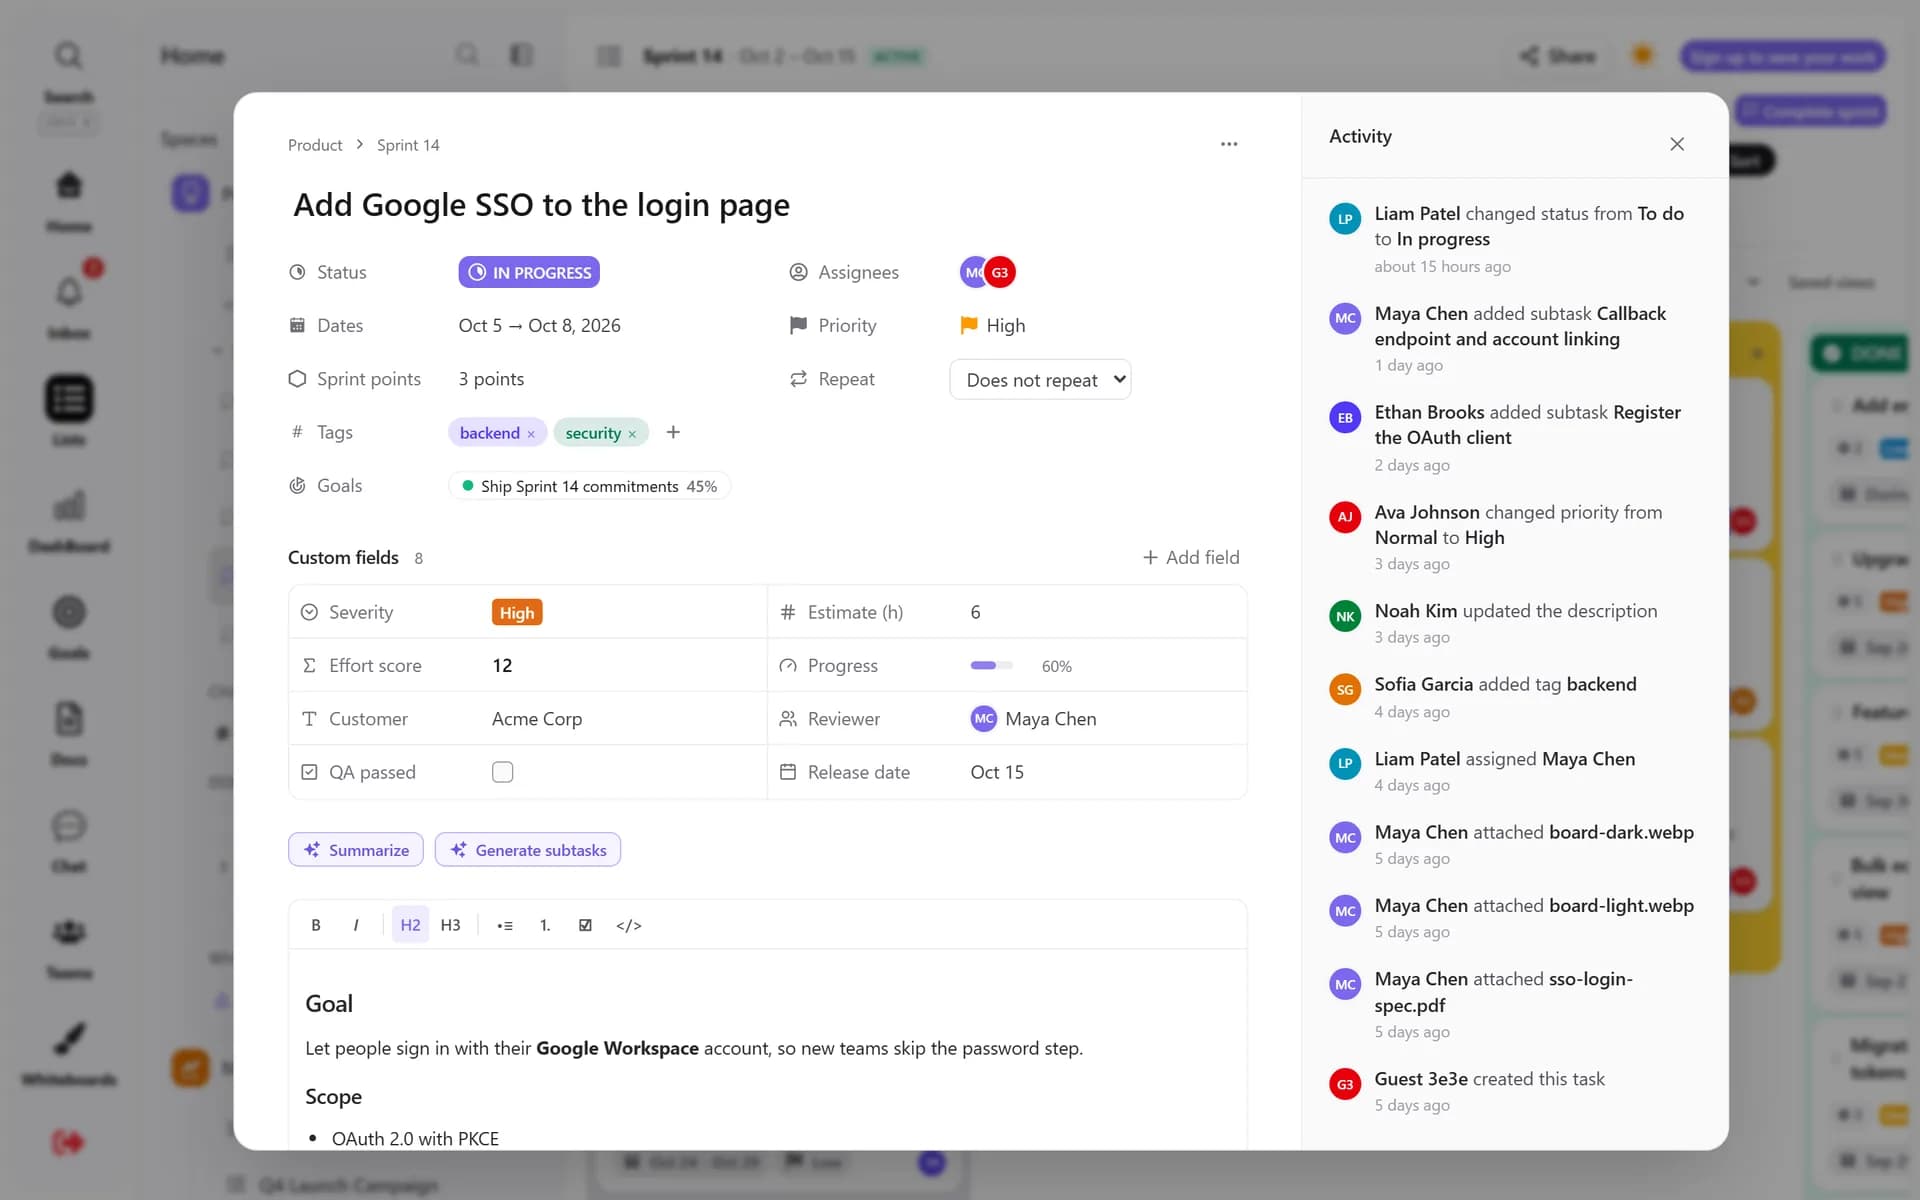Viewport: 1920px width, 1200px height.
Task: Open the Does not repeat dropdown
Action: [x=1040, y=379]
